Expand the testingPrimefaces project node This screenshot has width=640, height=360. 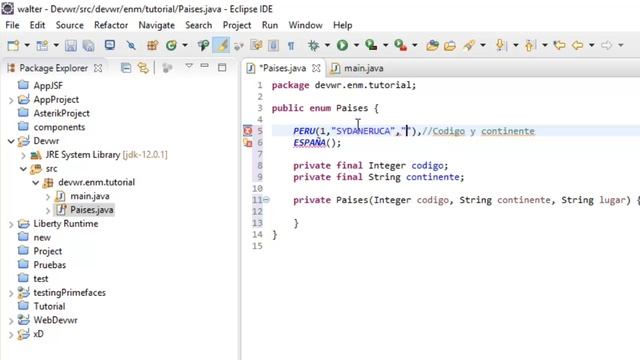click(11, 293)
